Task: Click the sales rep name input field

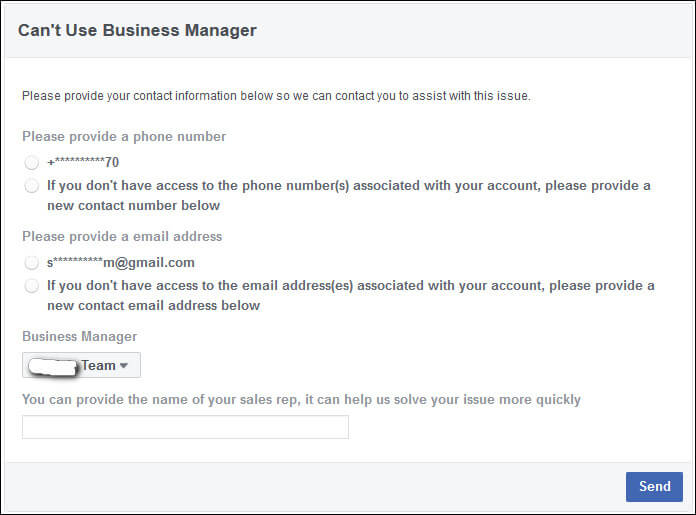Action: pyautogui.click(x=185, y=427)
